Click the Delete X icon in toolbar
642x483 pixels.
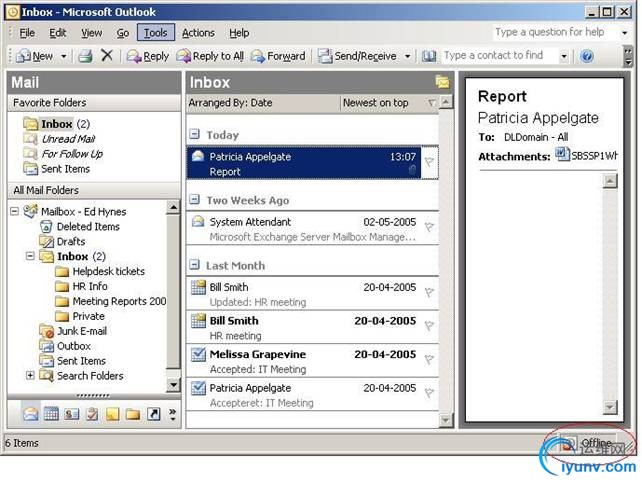107,55
